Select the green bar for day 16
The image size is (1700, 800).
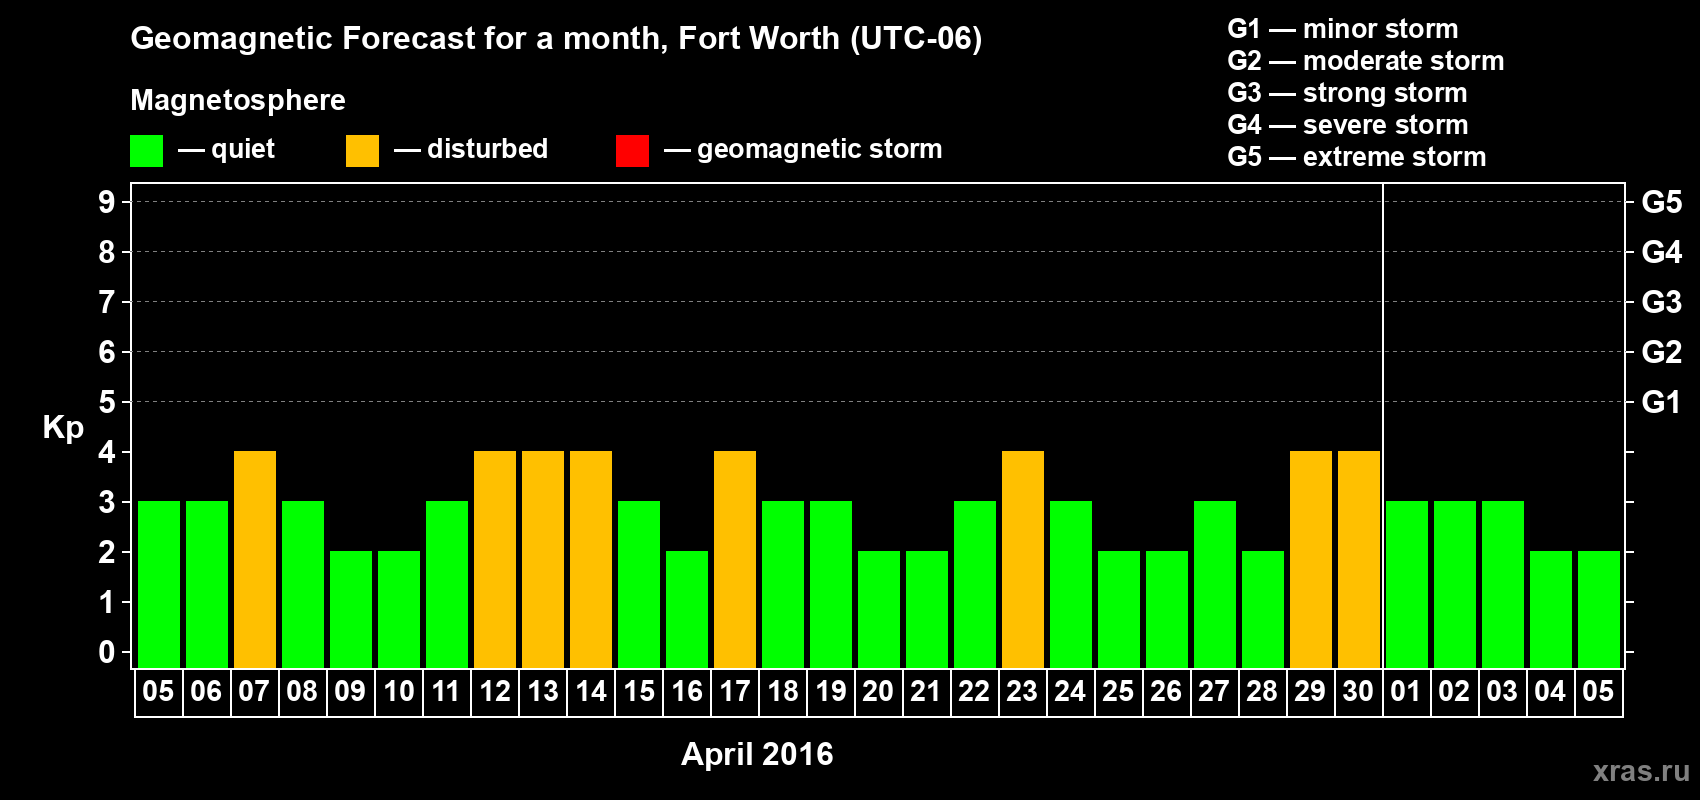687,610
